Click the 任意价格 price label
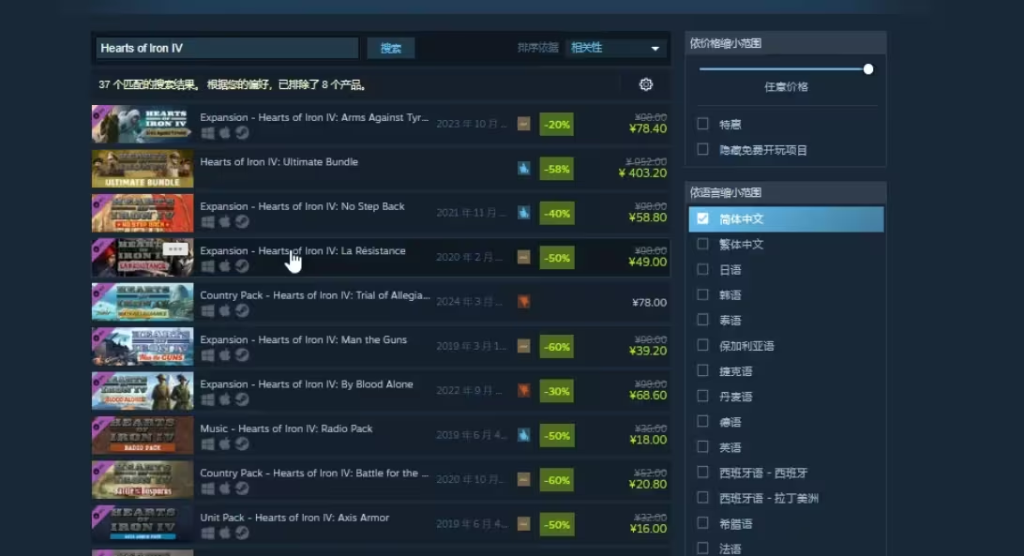The width and height of the screenshot is (1024, 556). click(x=786, y=87)
